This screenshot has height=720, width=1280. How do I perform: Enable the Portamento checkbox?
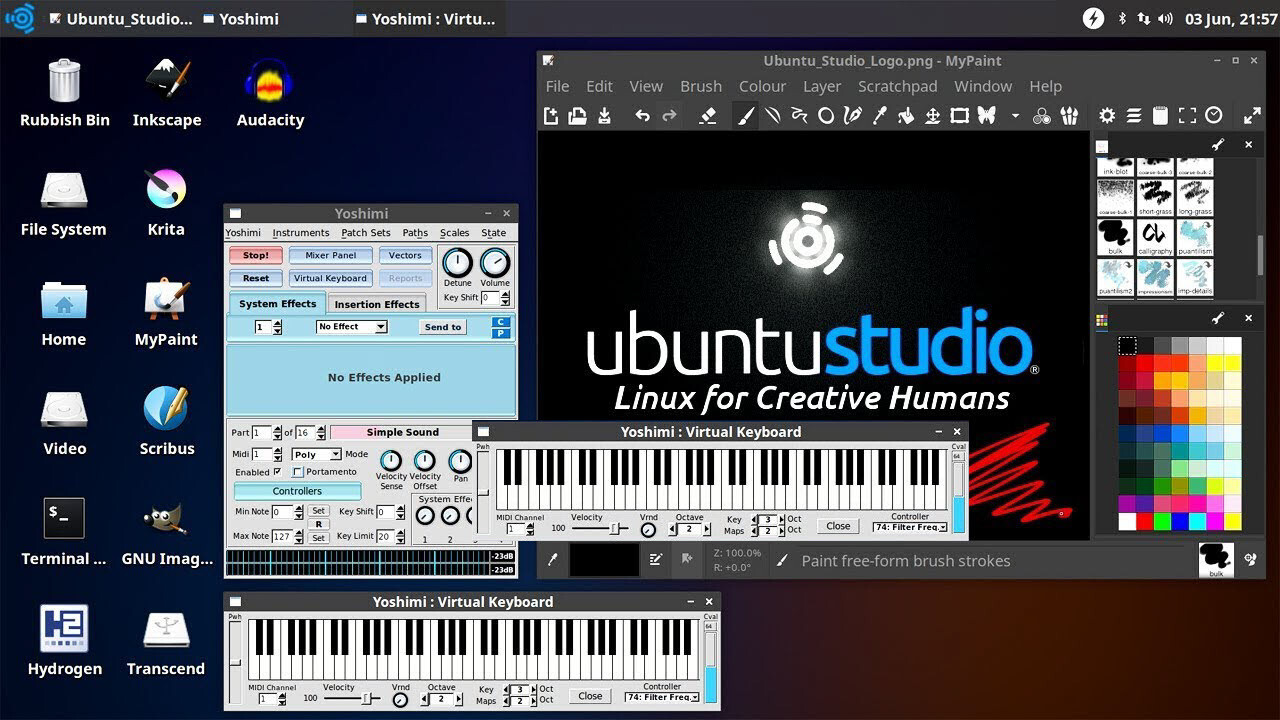pos(298,472)
